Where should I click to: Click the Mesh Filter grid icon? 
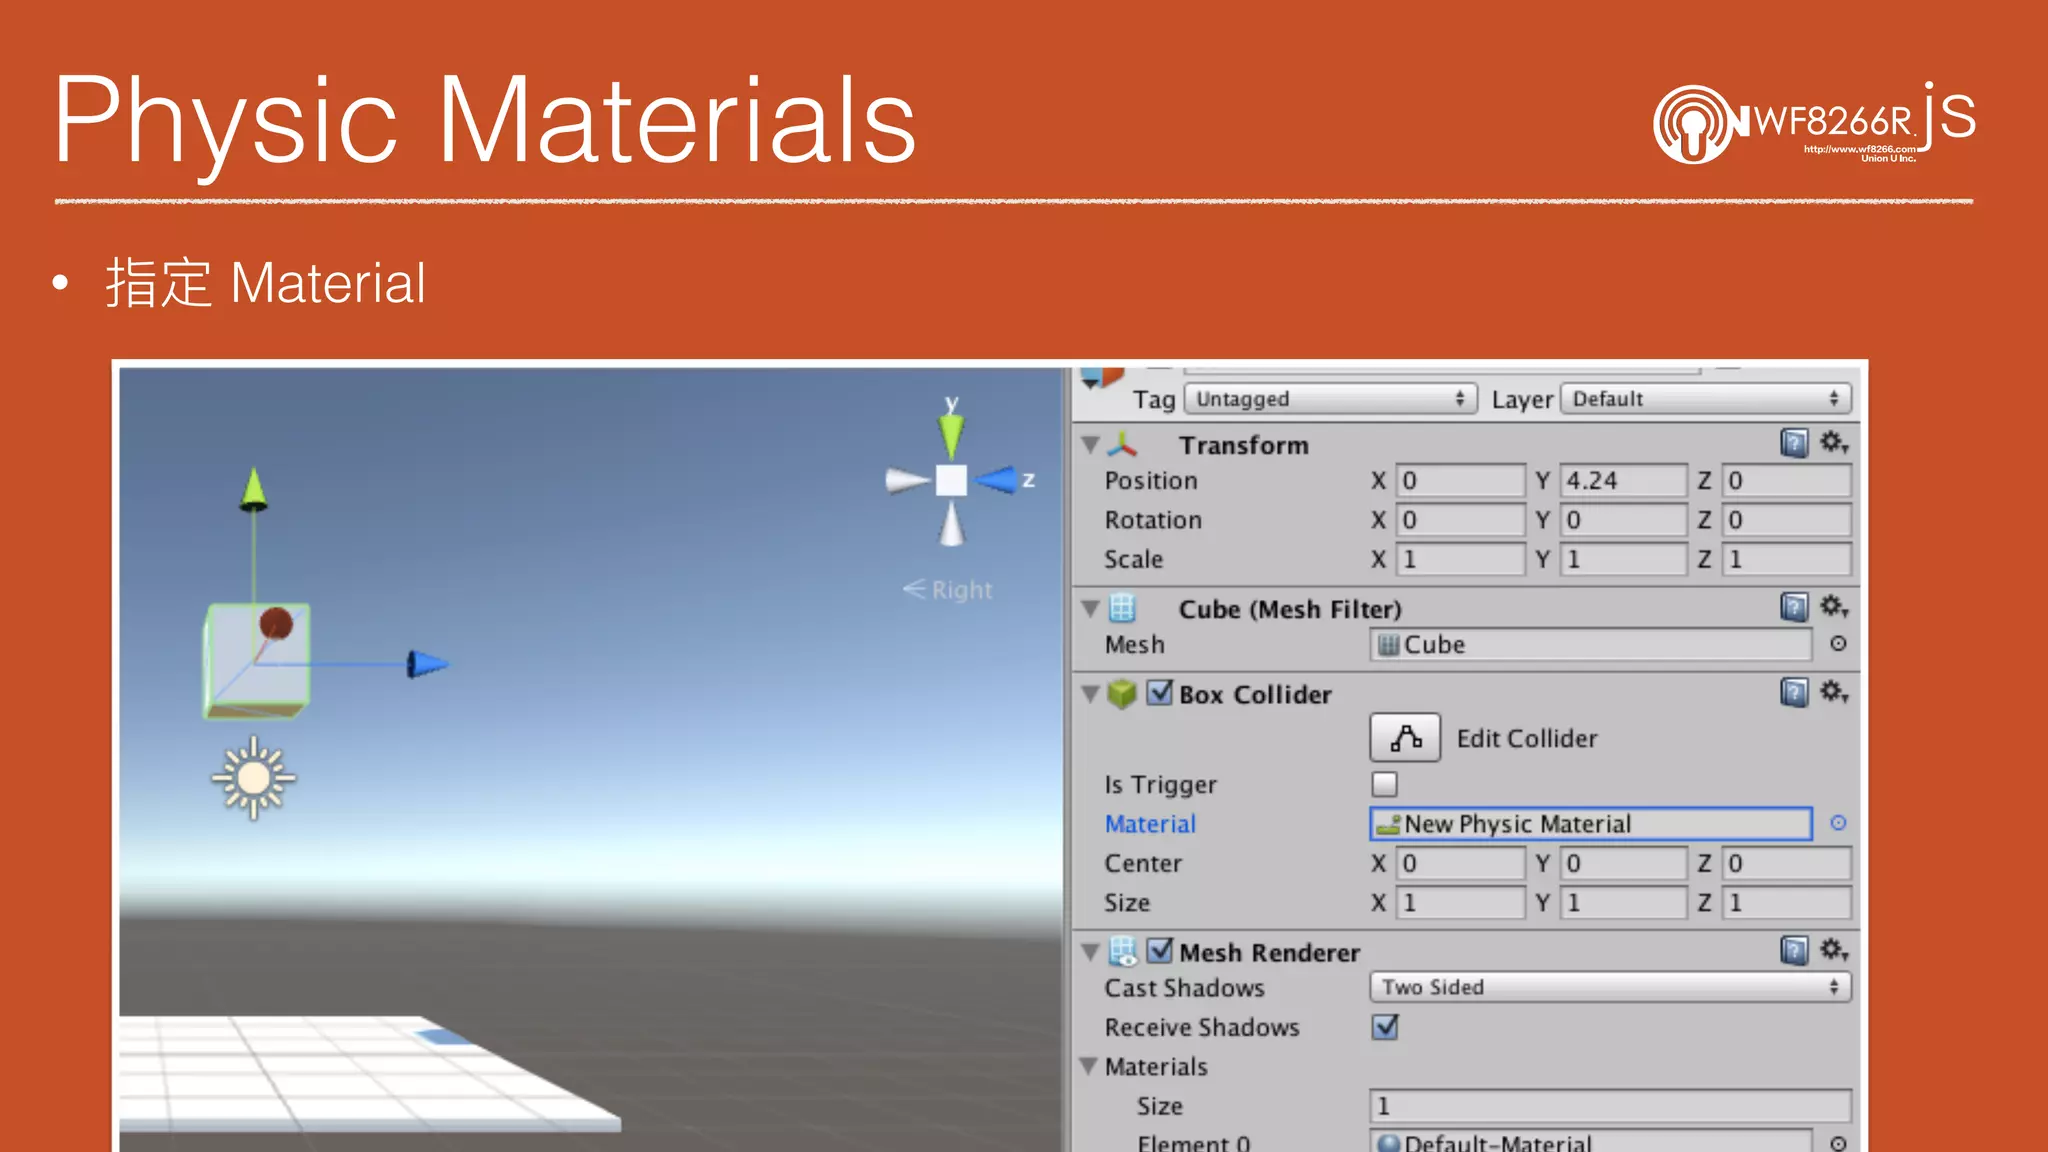click(x=1123, y=608)
